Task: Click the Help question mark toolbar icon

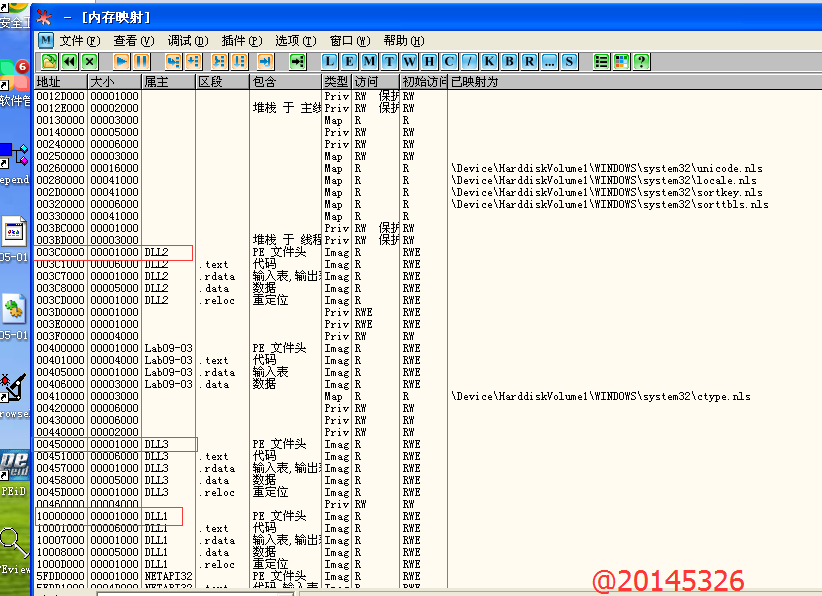Action: (641, 62)
